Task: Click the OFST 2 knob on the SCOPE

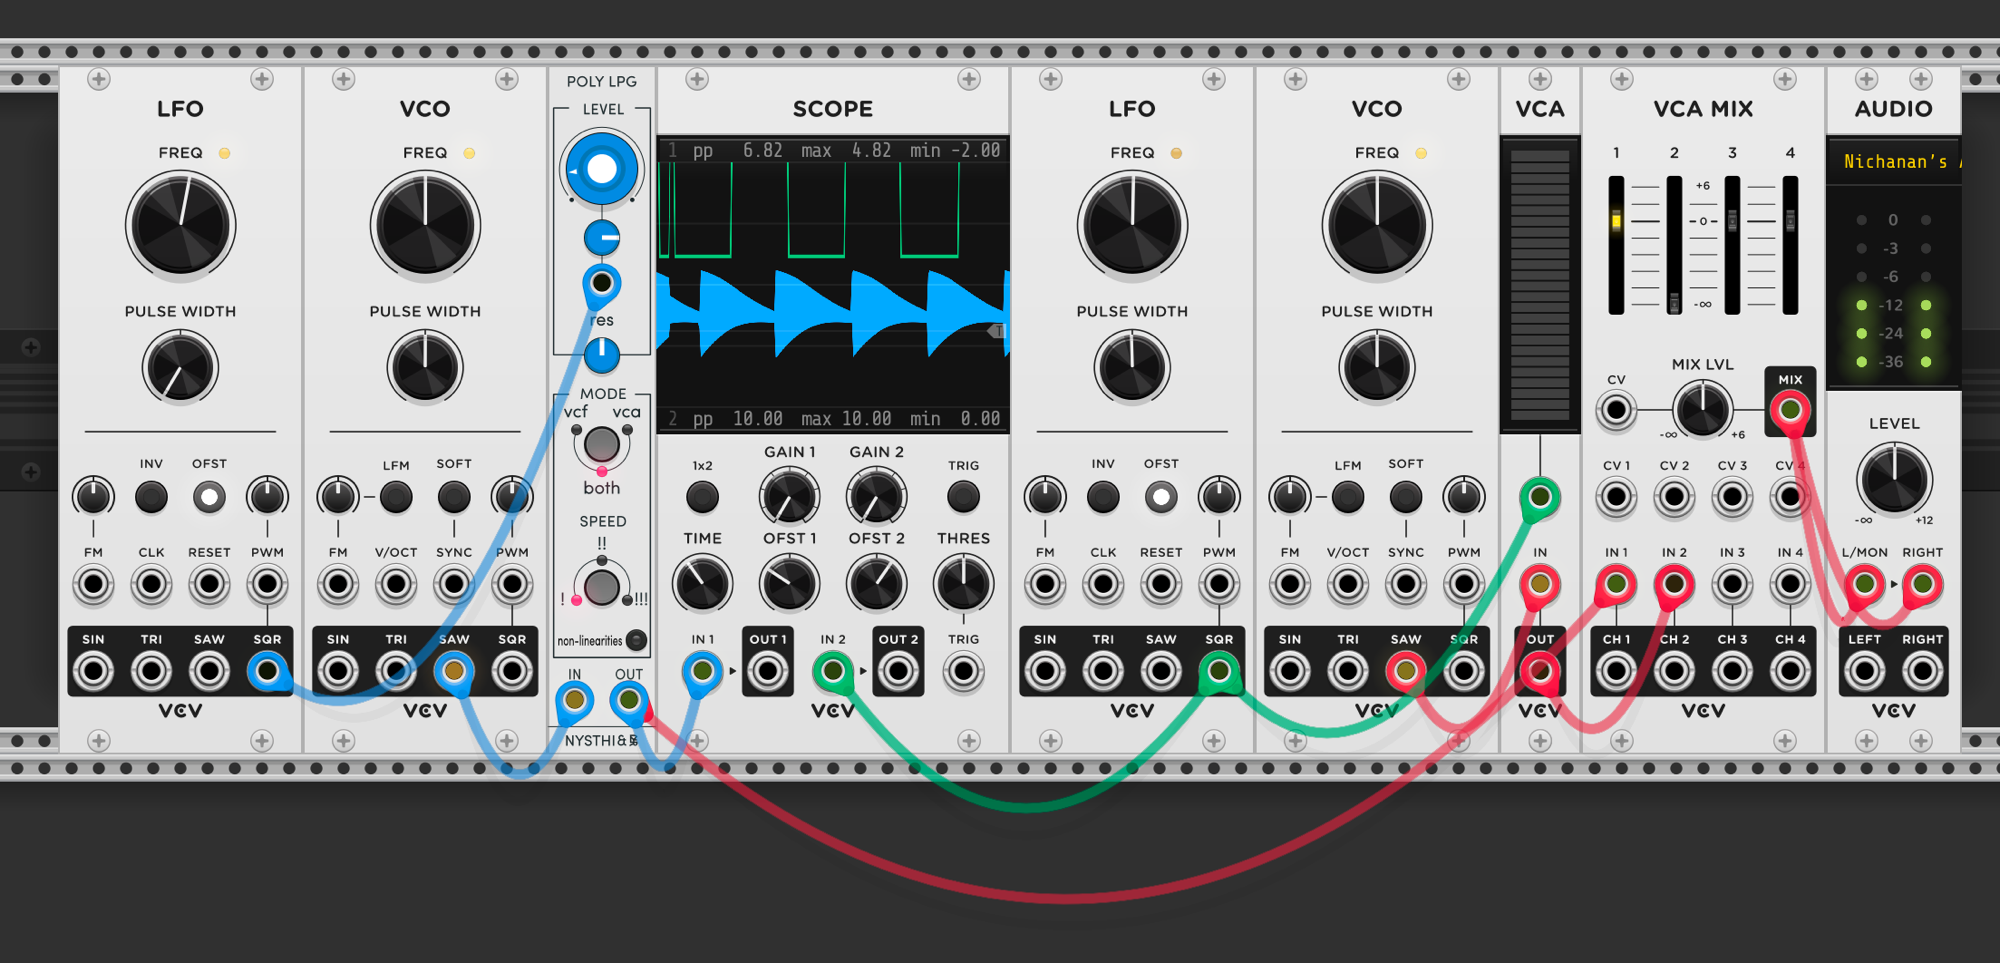Action: pyautogui.click(x=876, y=584)
